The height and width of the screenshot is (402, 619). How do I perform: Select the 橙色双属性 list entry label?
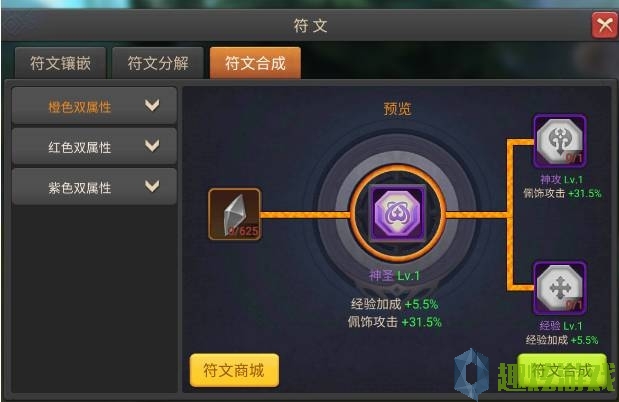click(x=80, y=107)
